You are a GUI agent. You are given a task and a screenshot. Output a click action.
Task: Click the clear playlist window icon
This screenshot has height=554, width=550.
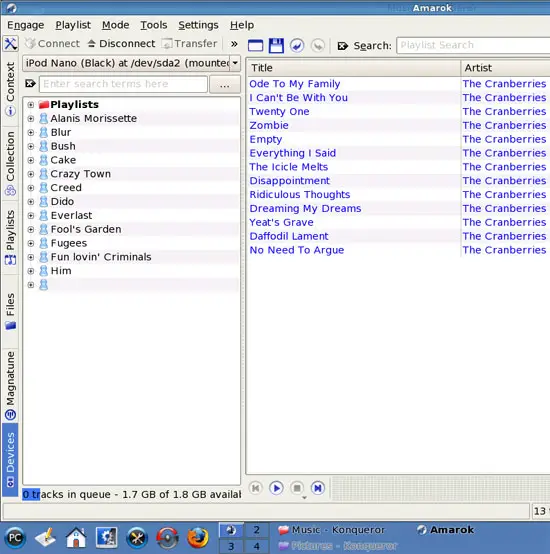coord(255,46)
